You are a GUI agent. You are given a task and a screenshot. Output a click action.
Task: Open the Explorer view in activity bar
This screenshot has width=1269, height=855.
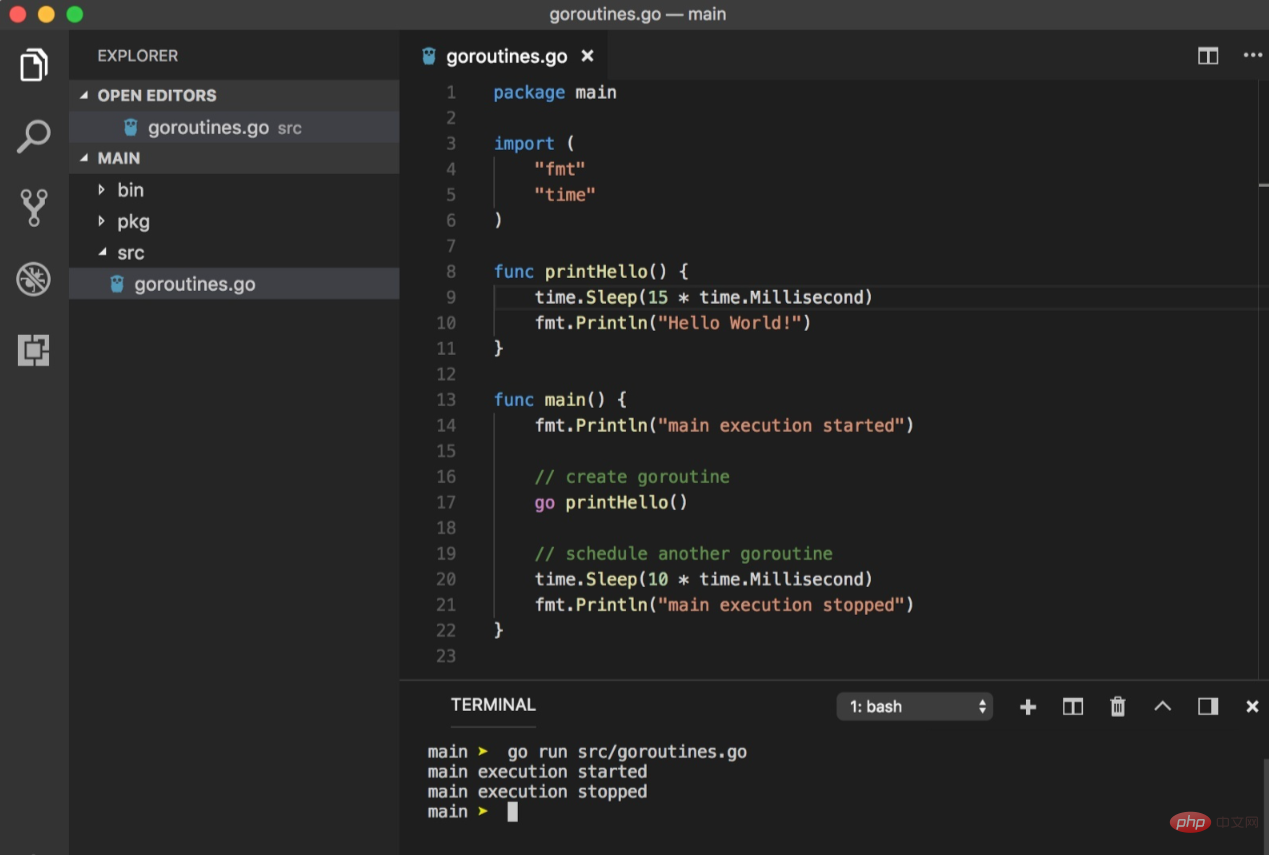pyautogui.click(x=34, y=65)
